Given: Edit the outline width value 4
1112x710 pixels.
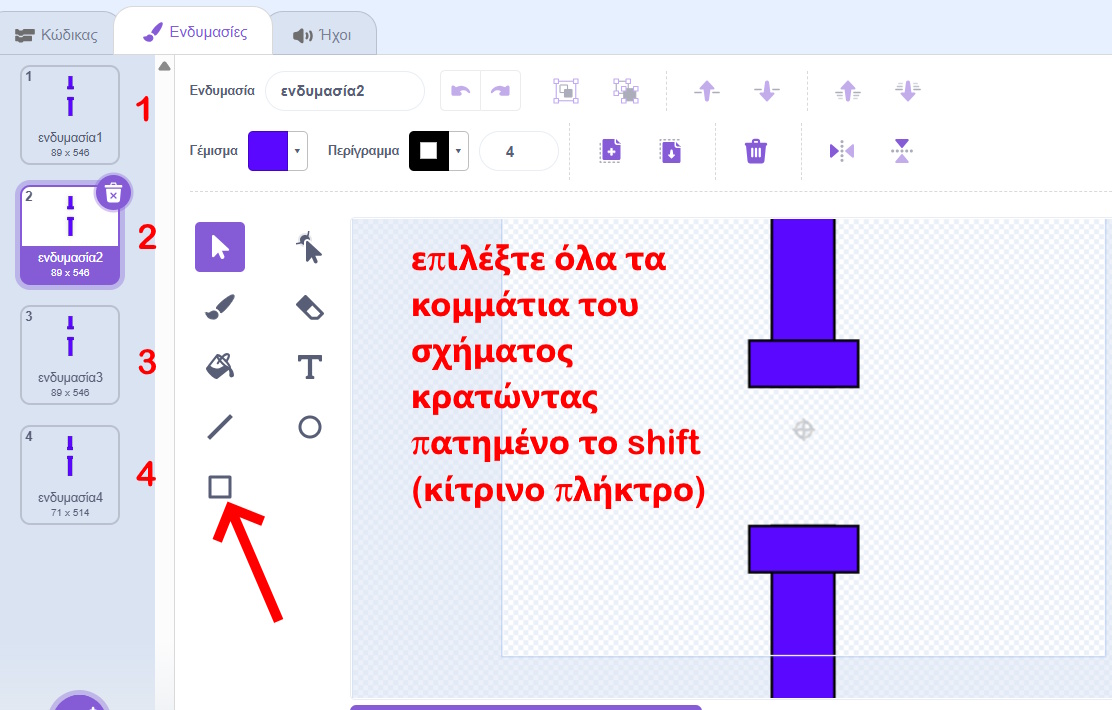Looking at the screenshot, I should [519, 151].
